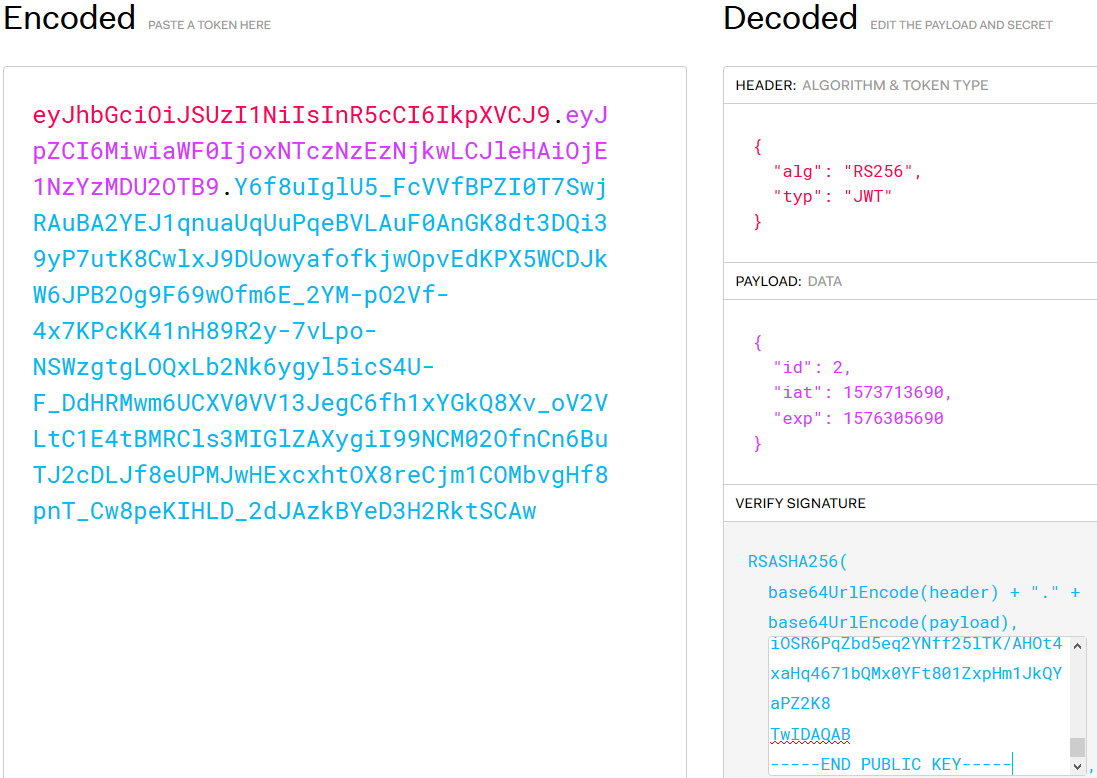The width and height of the screenshot is (1097, 778).
Task: Click the encoded signature line starting "RAuBA2YEJ1qnuaUqUuPqe"
Action: 320,223
